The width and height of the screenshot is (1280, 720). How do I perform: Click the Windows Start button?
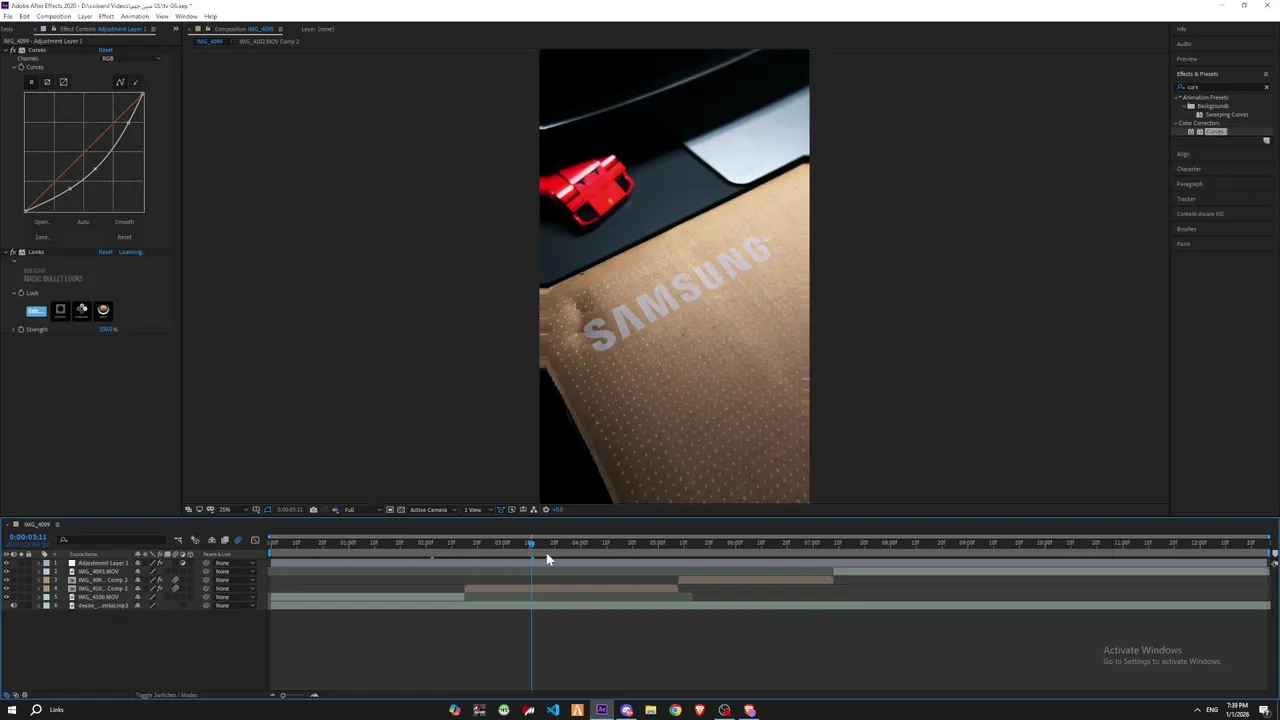pyautogui.click(x=12, y=710)
